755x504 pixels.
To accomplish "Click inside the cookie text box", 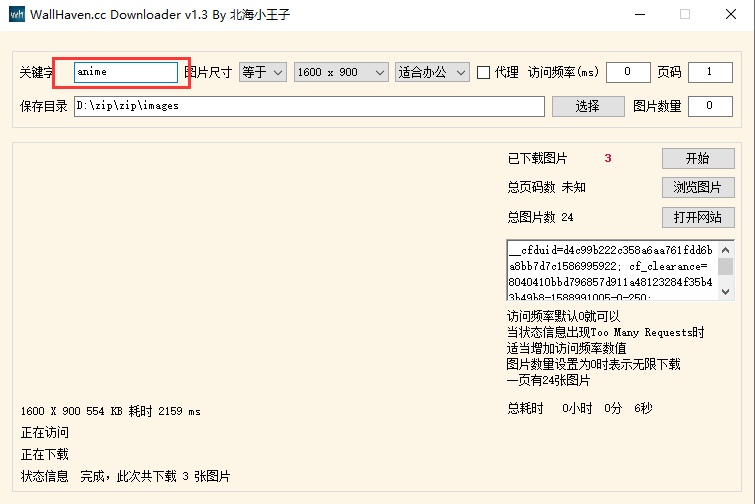I will click(x=612, y=271).
